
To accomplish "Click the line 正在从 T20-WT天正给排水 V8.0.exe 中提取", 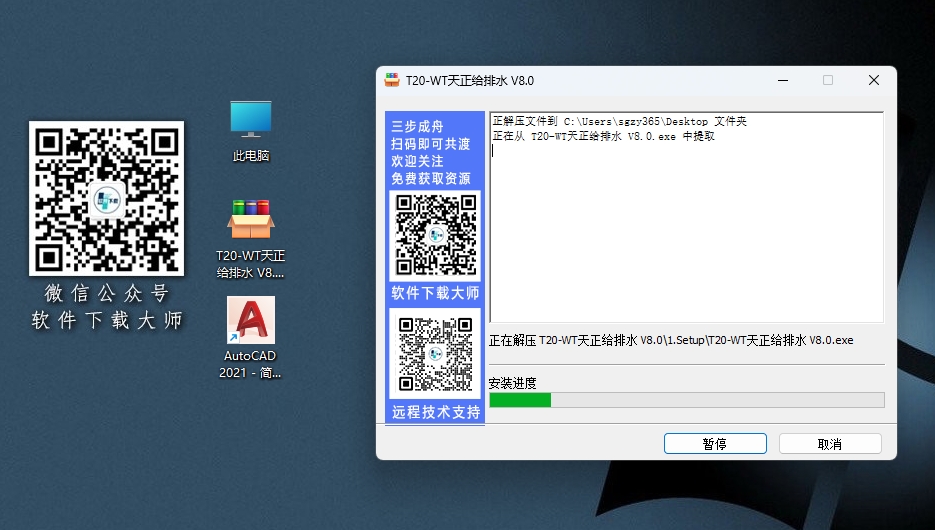I will [x=603, y=137].
